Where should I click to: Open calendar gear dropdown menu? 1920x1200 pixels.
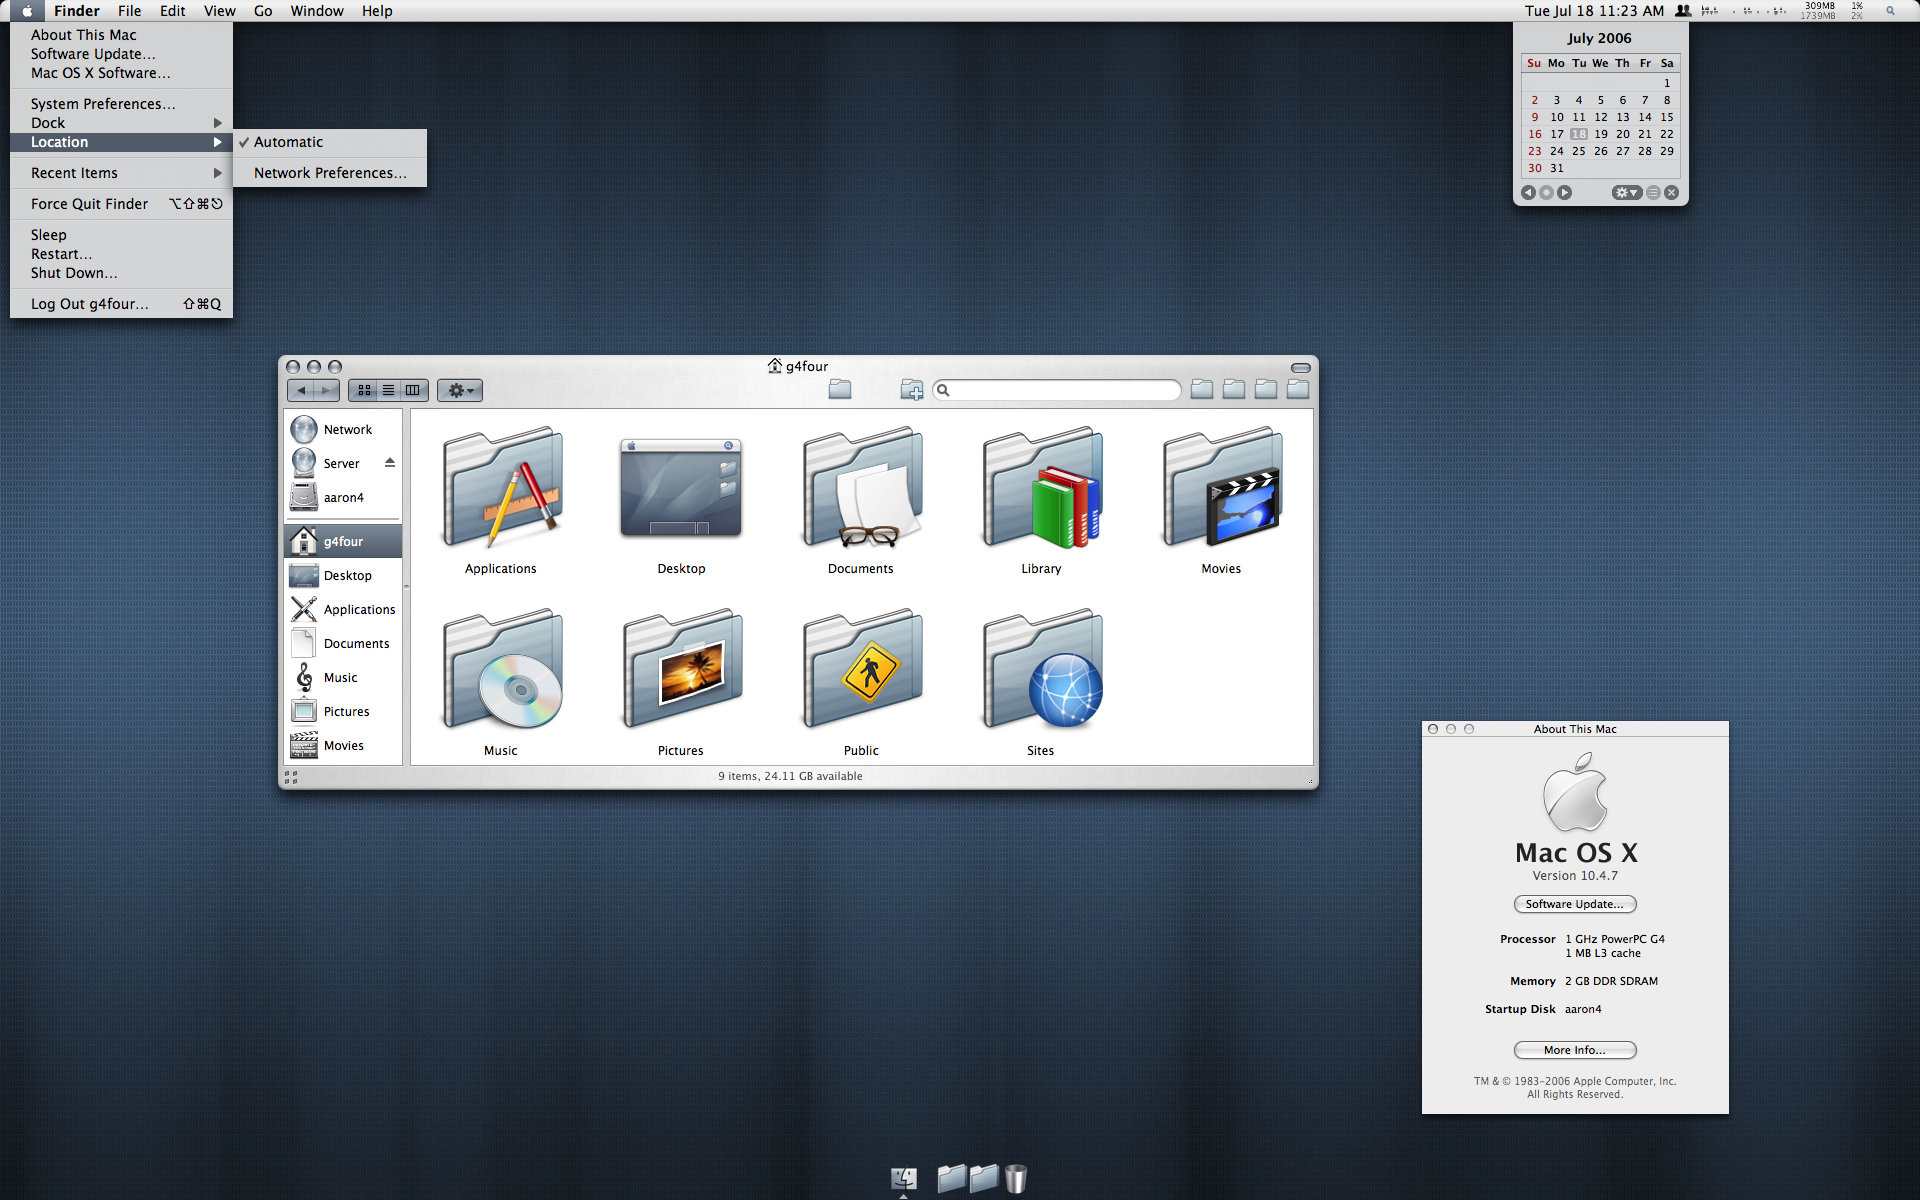point(1626,193)
